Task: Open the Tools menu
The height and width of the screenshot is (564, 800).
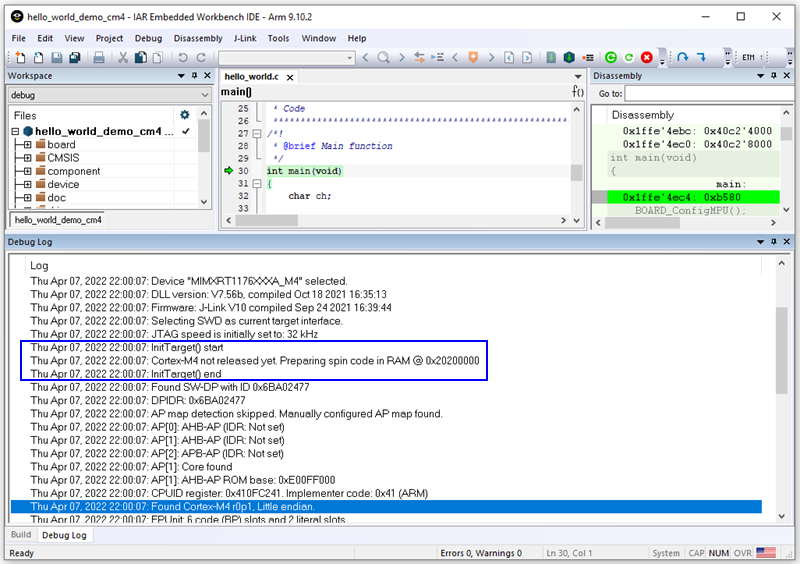Action: tap(279, 38)
